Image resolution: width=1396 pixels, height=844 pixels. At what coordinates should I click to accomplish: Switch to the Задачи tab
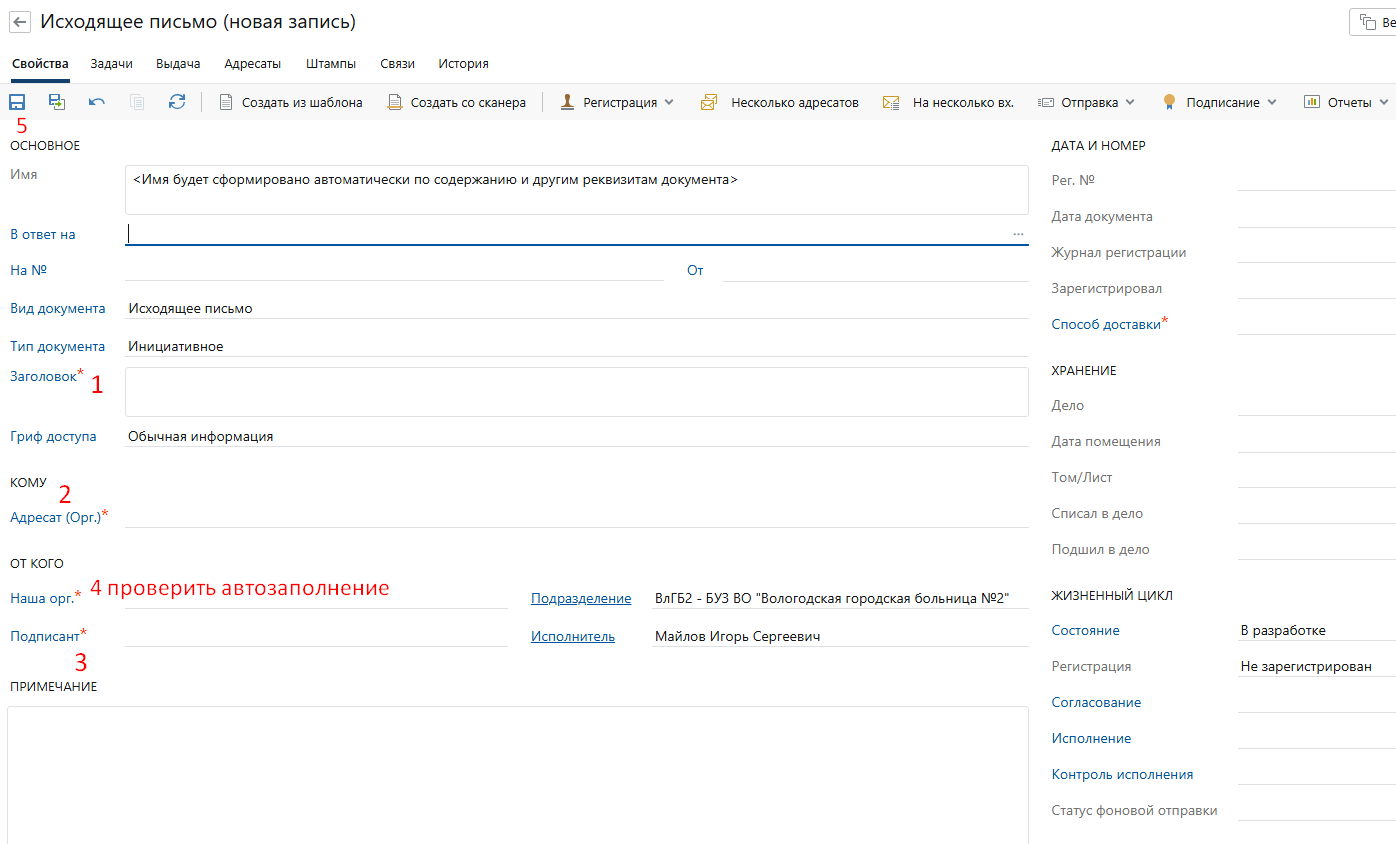111,64
